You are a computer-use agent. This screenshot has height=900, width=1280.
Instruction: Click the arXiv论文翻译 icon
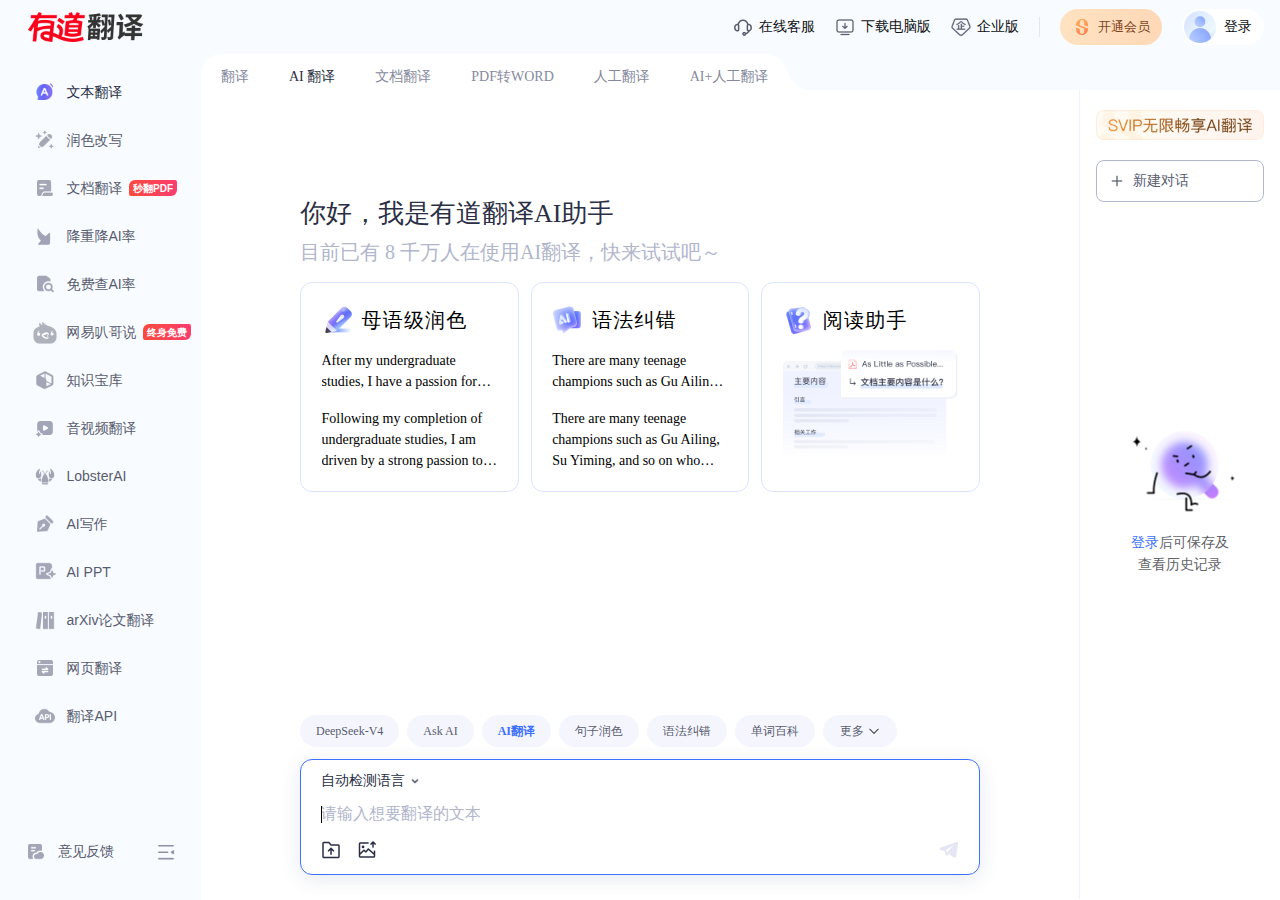point(44,620)
